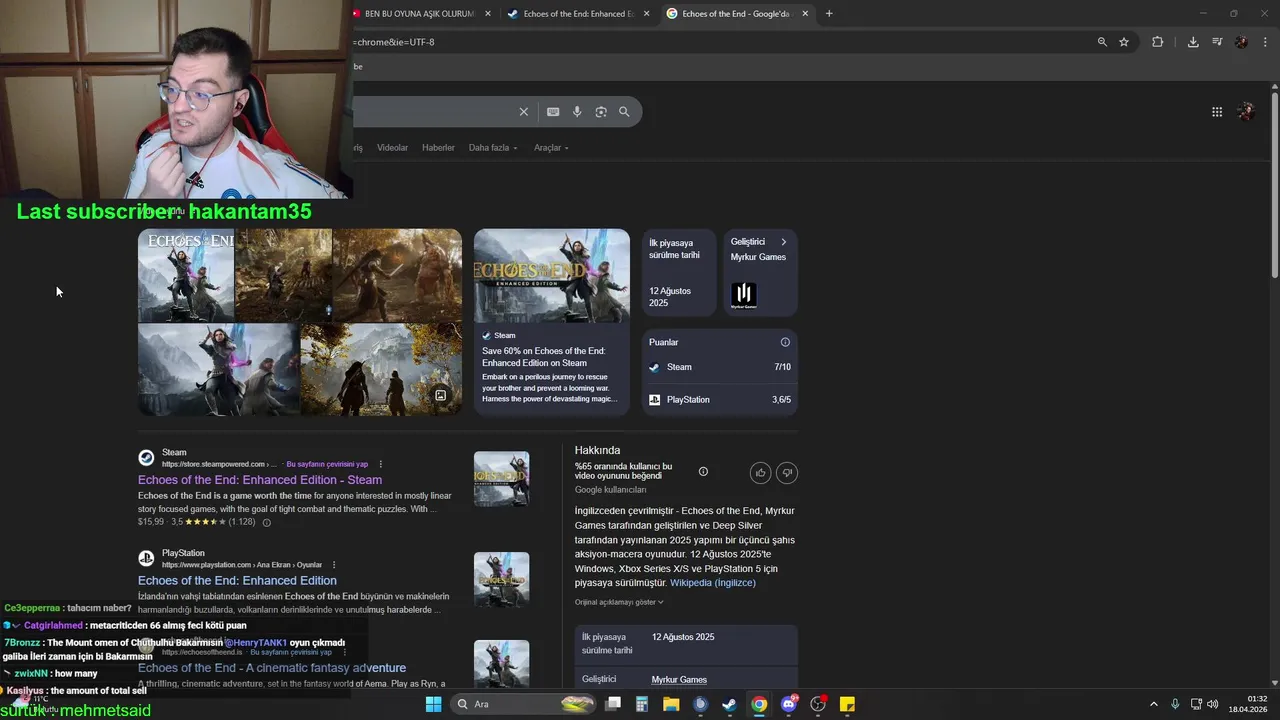The image size is (1280, 720).
Task: Like the game with thumbs up
Action: (x=761, y=473)
